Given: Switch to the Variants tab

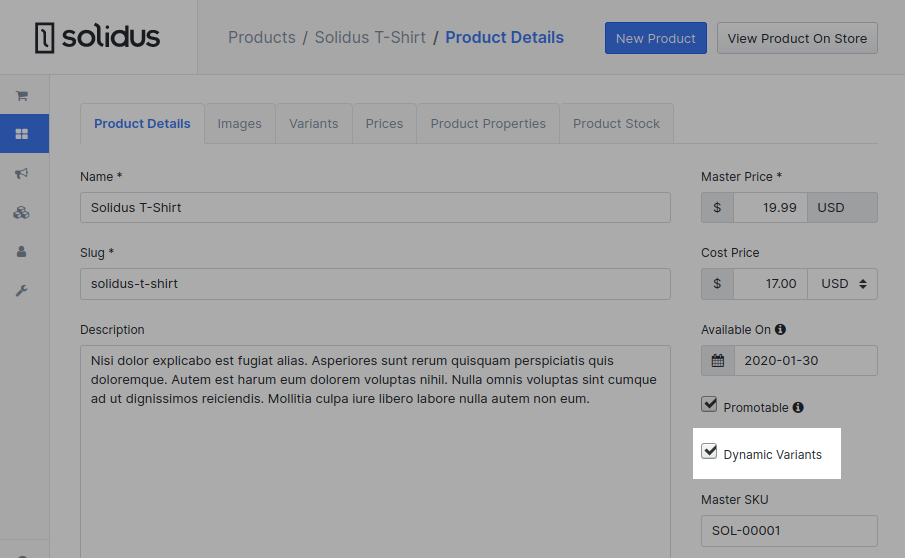Looking at the screenshot, I should 313,123.
